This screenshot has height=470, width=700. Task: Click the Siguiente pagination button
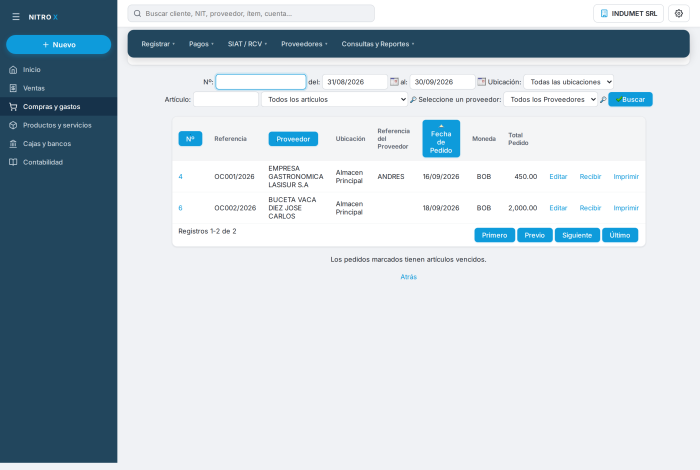(x=577, y=235)
